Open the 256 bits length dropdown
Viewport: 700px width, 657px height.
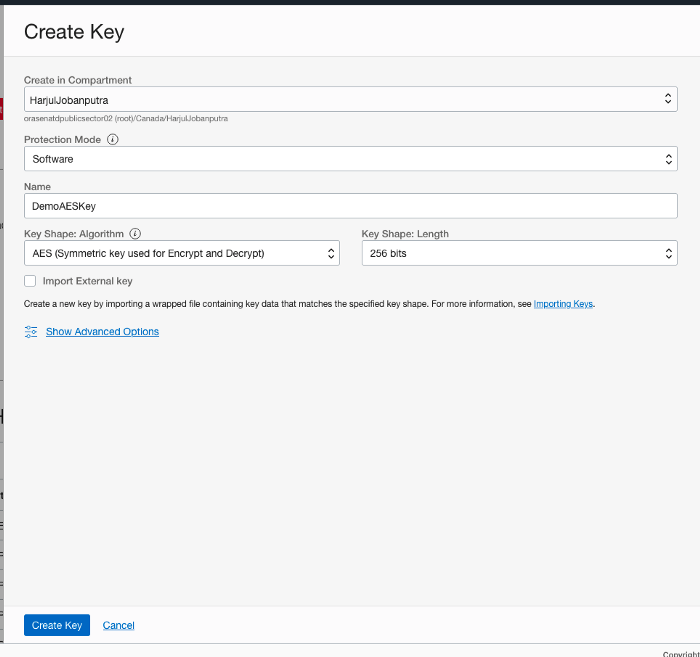tap(510, 254)
